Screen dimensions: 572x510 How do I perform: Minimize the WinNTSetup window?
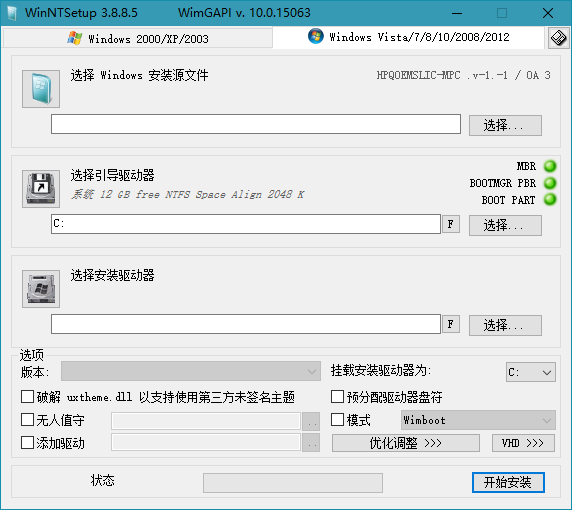point(457,13)
